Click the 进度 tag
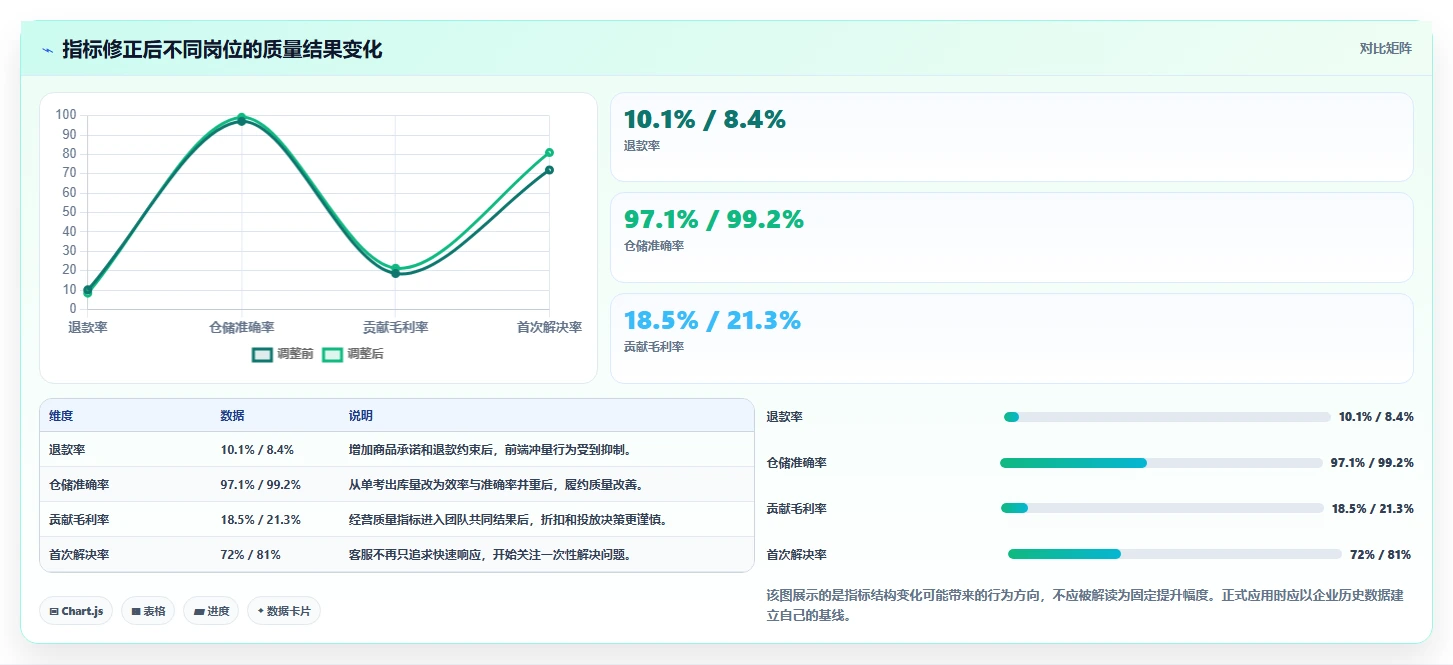The image size is (1453, 665). click(211, 611)
